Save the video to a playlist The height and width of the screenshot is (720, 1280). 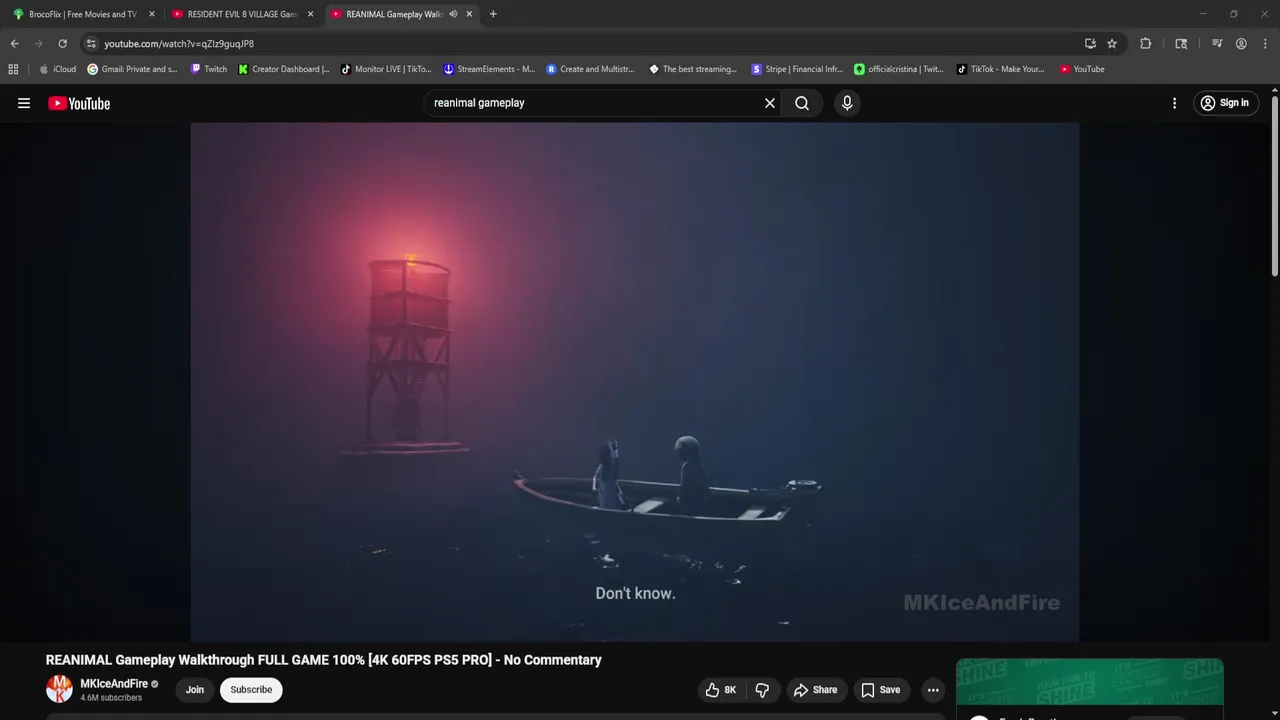click(x=880, y=690)
